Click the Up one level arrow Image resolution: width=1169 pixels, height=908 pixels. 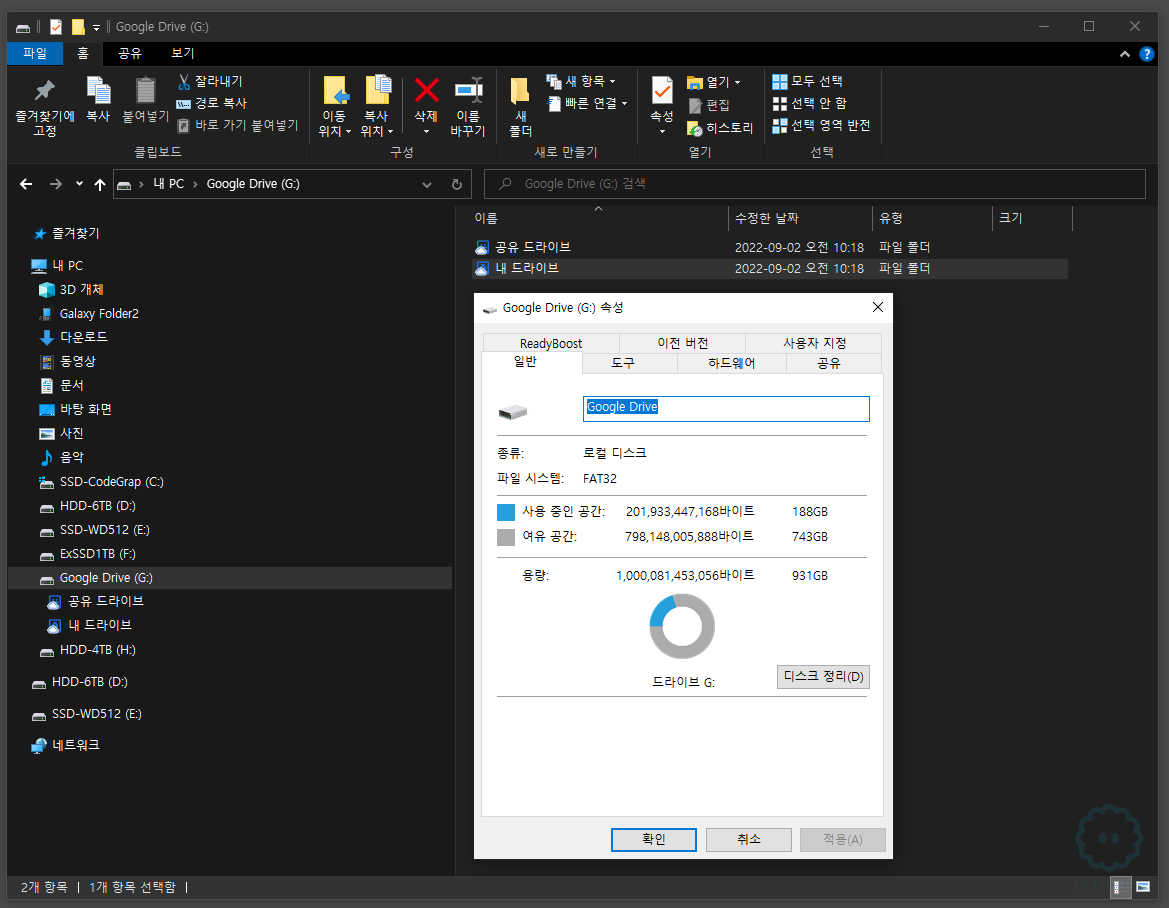click(x=100, y=184)
